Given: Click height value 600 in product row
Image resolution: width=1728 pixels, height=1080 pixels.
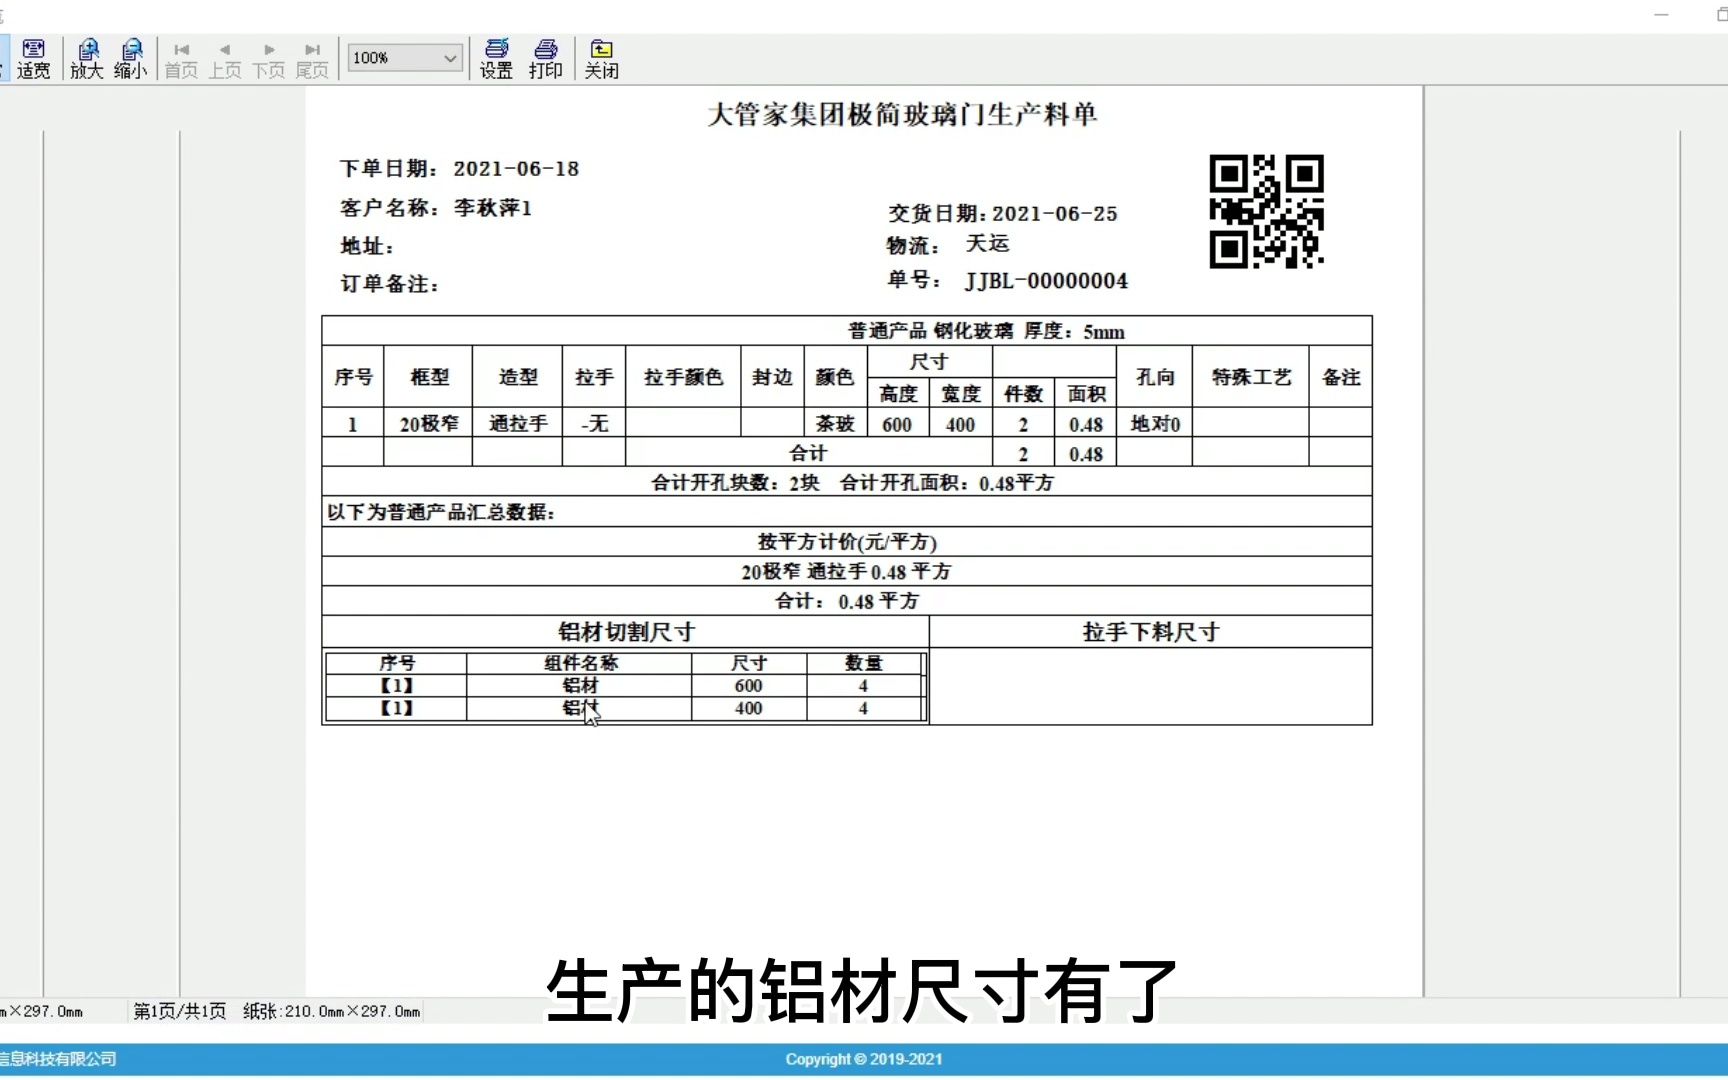Looking at the screenshot, I should click(897, 425).
